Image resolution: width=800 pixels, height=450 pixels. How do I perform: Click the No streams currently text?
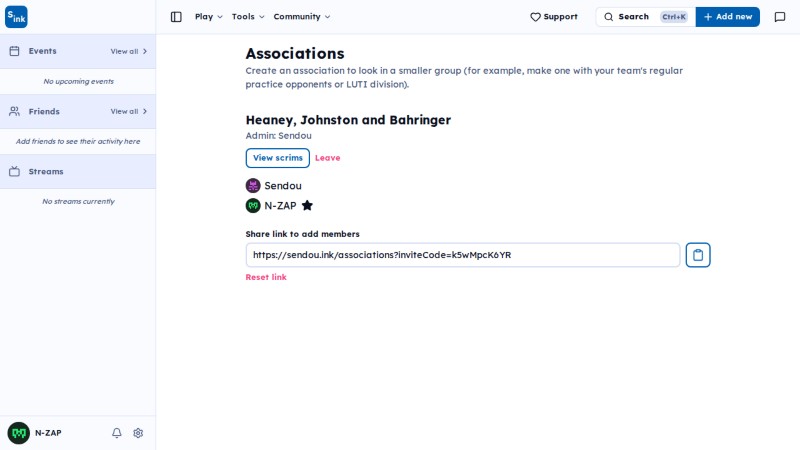pos(79,202)
